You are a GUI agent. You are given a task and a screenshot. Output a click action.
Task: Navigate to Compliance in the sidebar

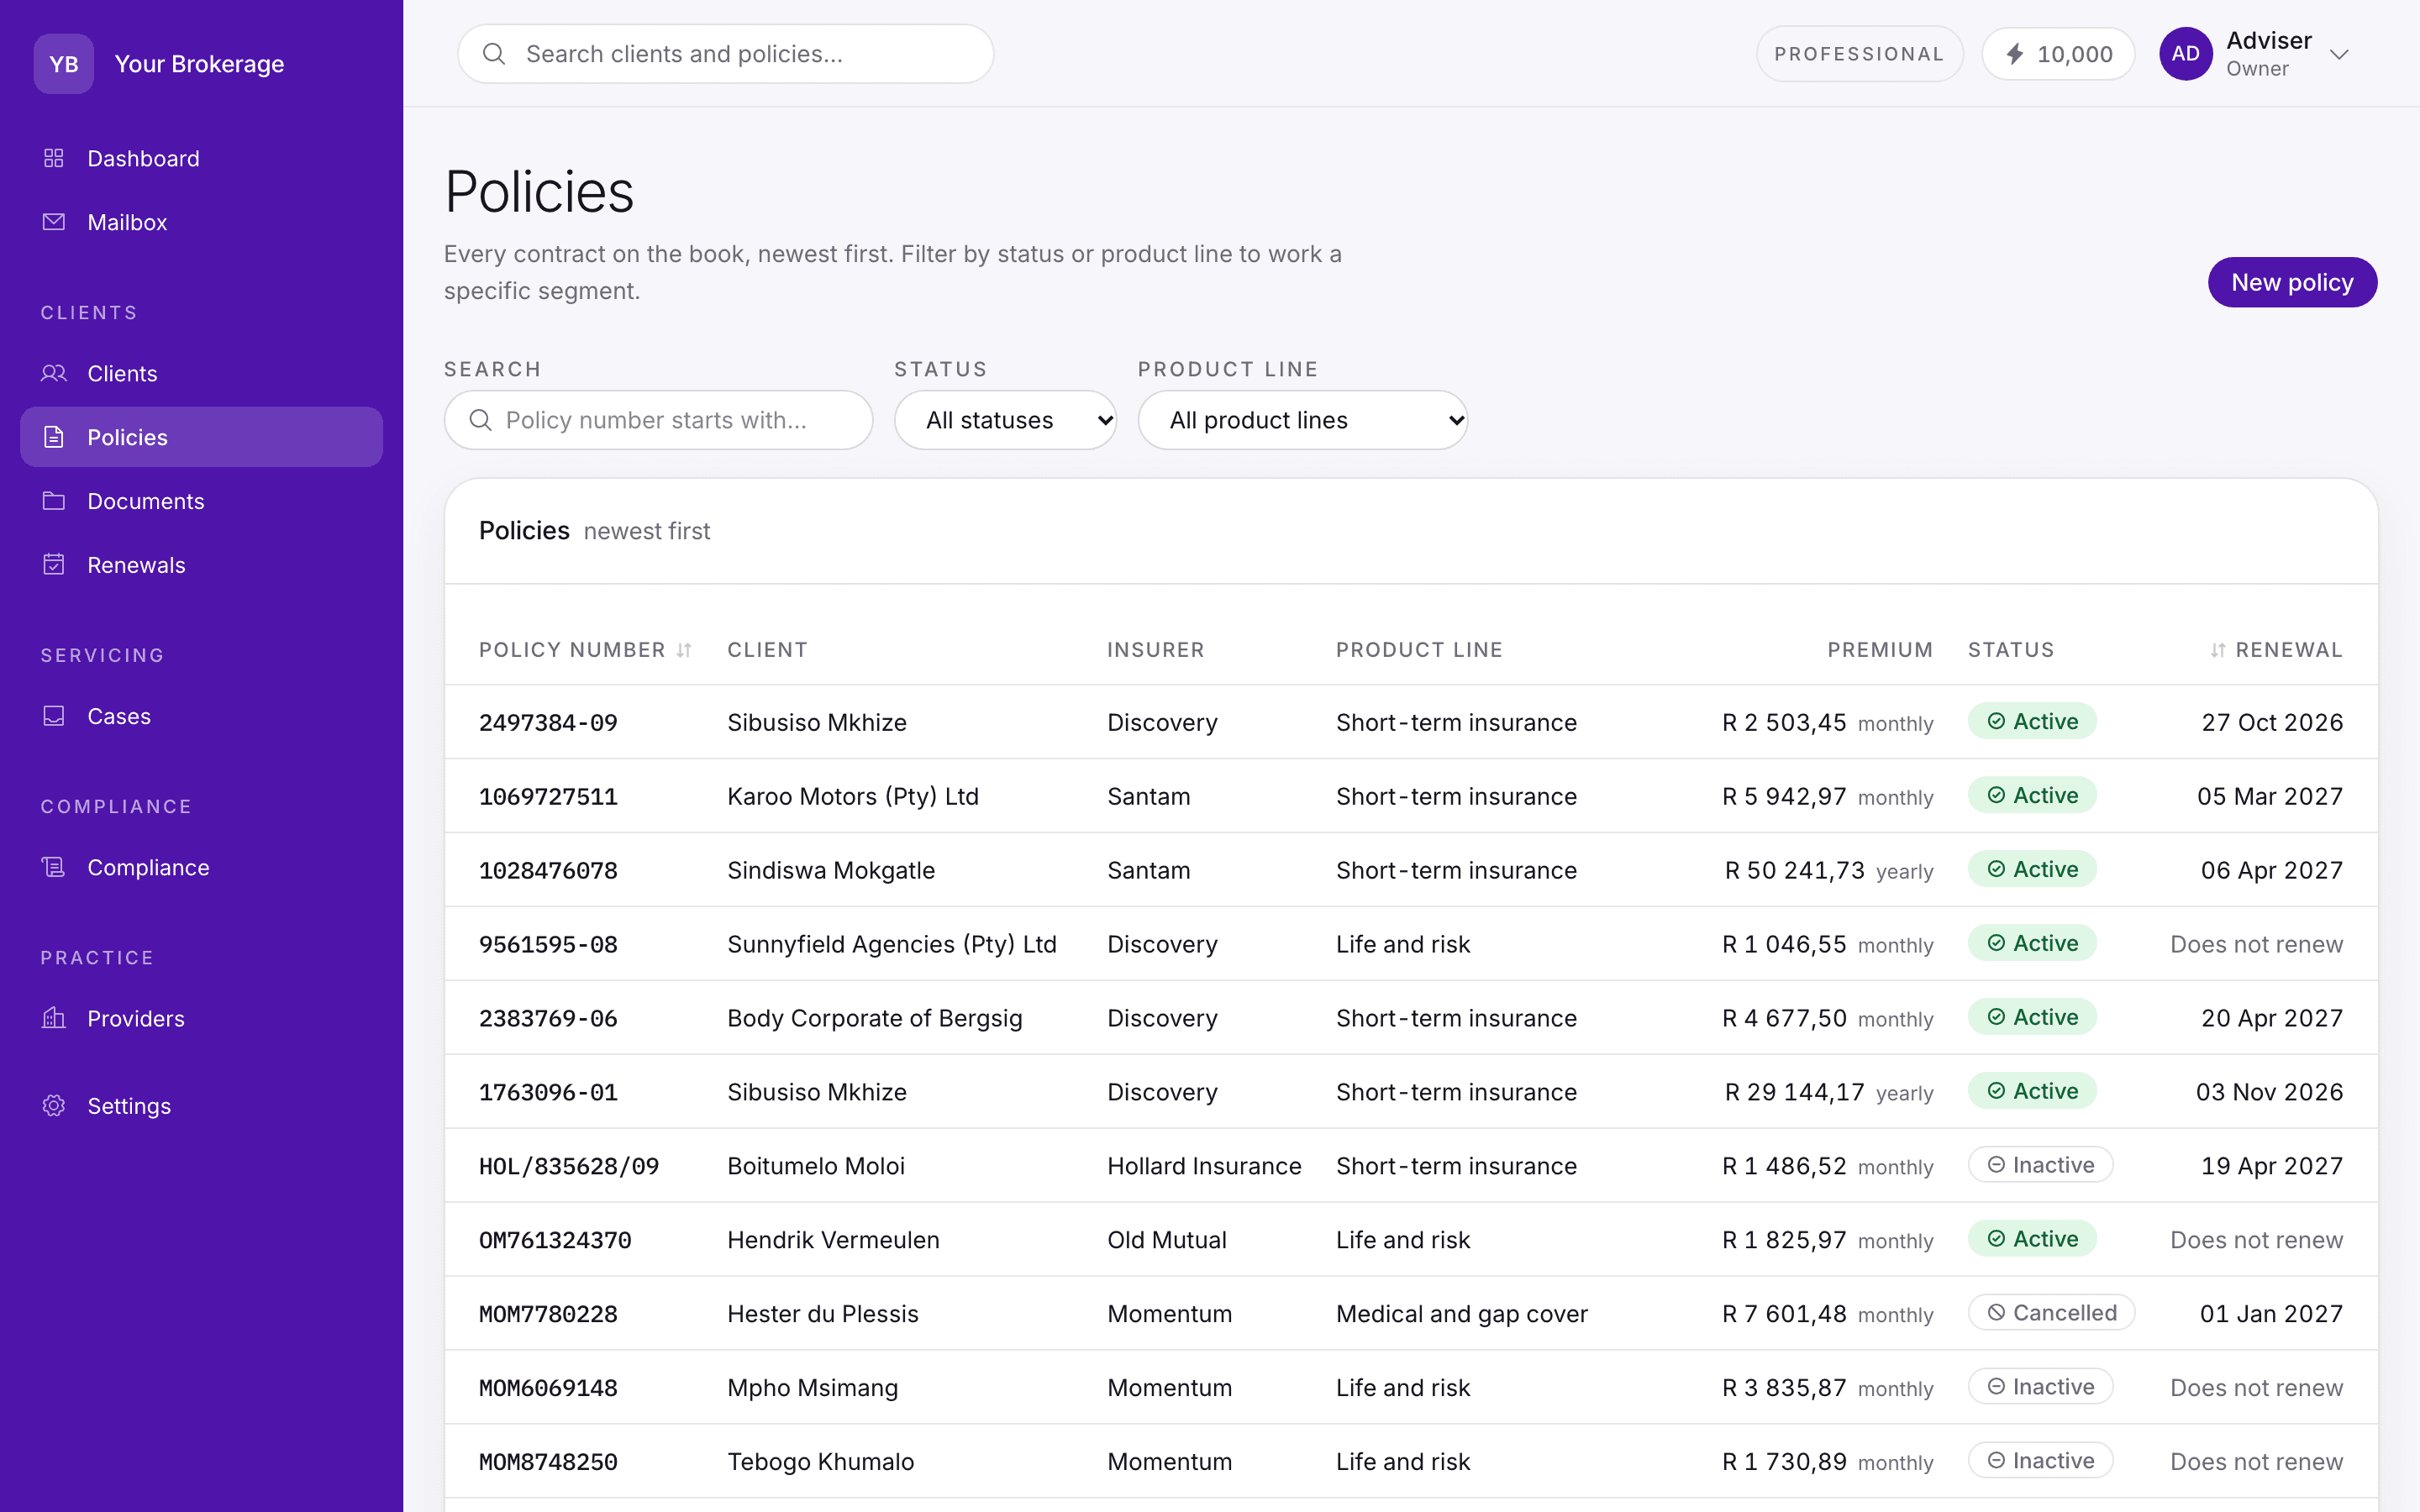tap(201, 867)
